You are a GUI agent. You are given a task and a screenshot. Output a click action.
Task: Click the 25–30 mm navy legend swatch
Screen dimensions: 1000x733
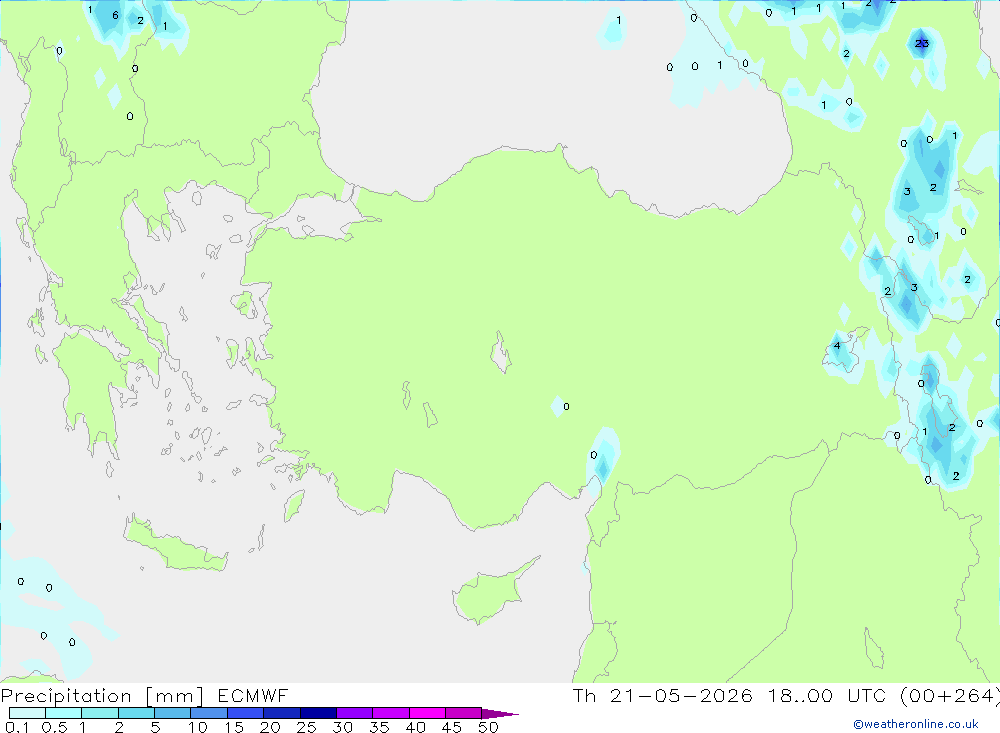click(318, 713)
